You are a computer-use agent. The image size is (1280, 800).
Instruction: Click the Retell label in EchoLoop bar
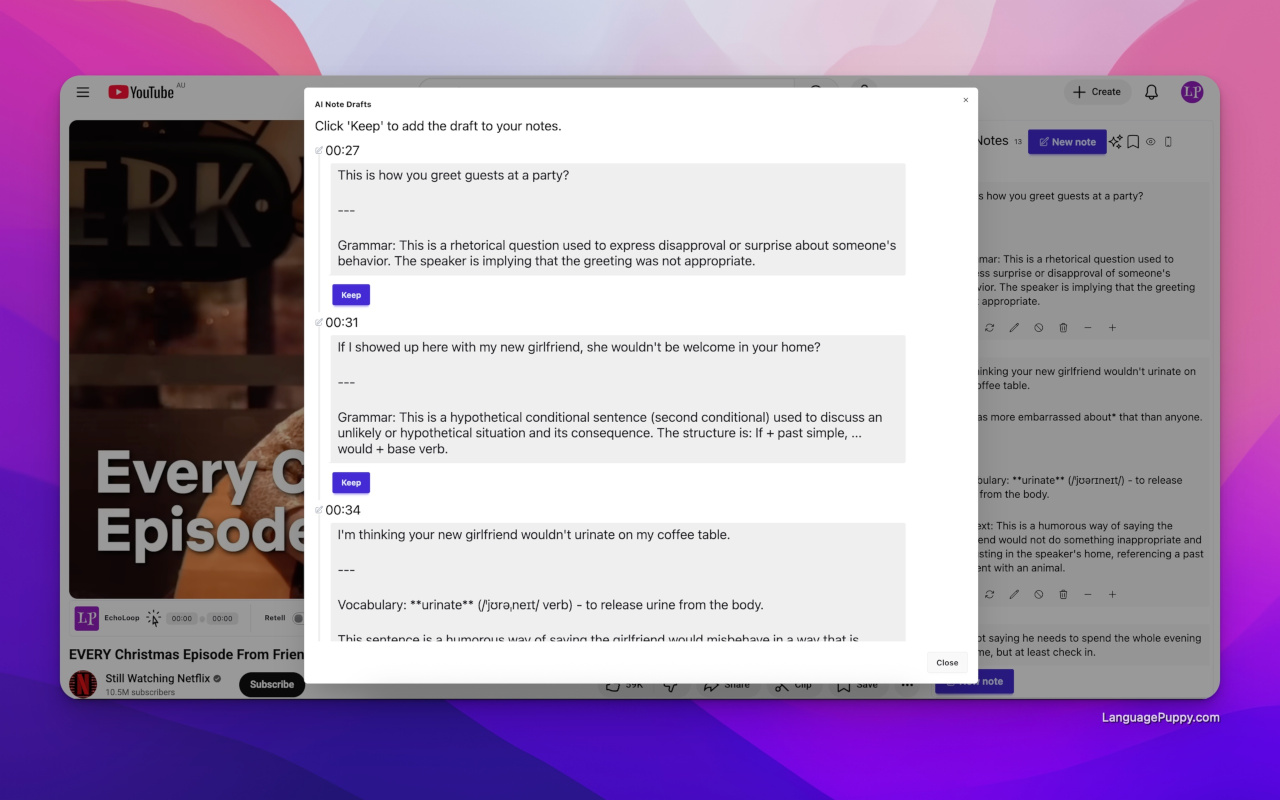275,618
